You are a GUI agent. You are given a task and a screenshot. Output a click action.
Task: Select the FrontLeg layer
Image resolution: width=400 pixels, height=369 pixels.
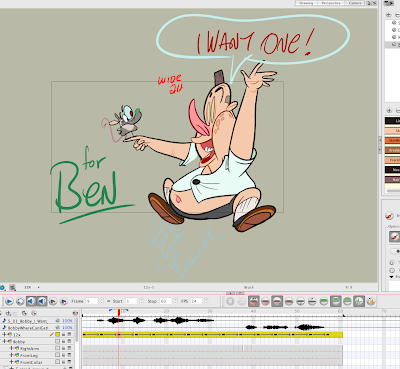click(x=29, y=356)
